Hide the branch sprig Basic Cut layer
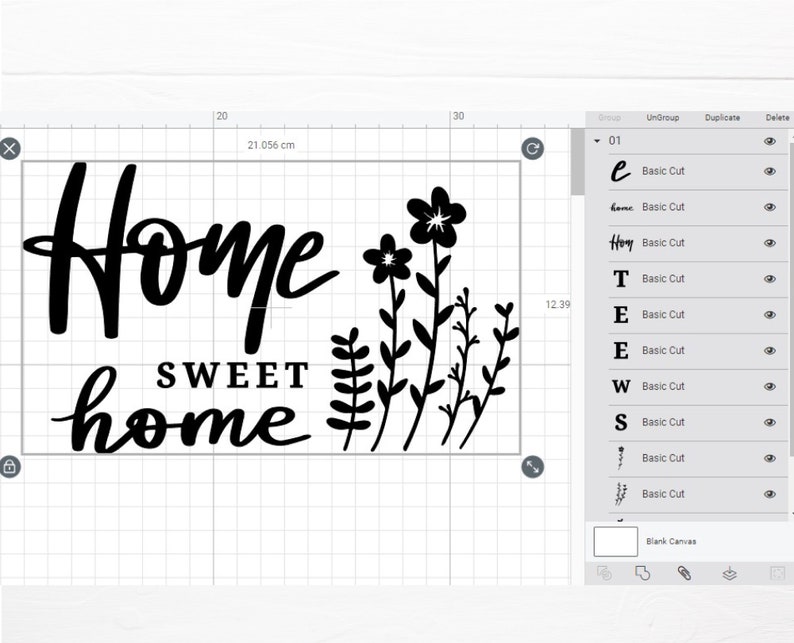 (770, 494)
